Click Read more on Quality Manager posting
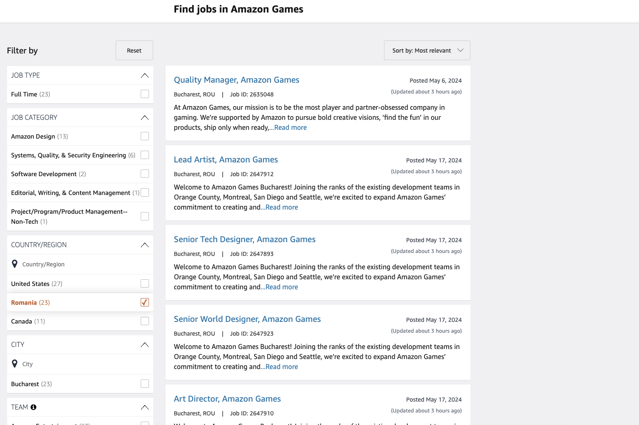639x425 pixels. [290, 128]
